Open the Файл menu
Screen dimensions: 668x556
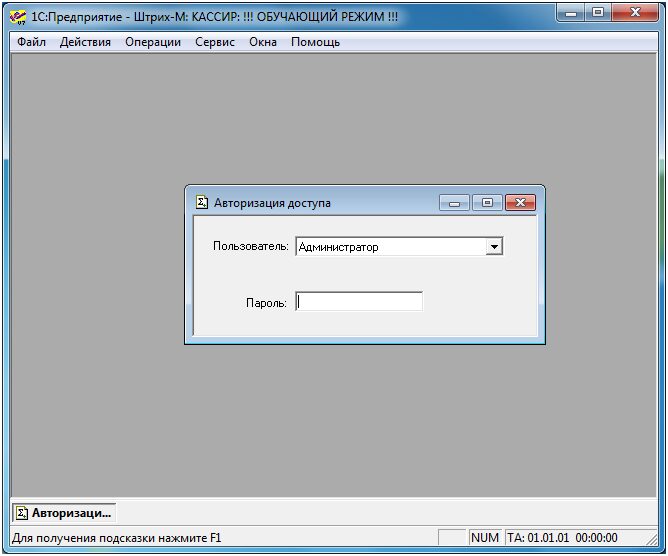31,42
